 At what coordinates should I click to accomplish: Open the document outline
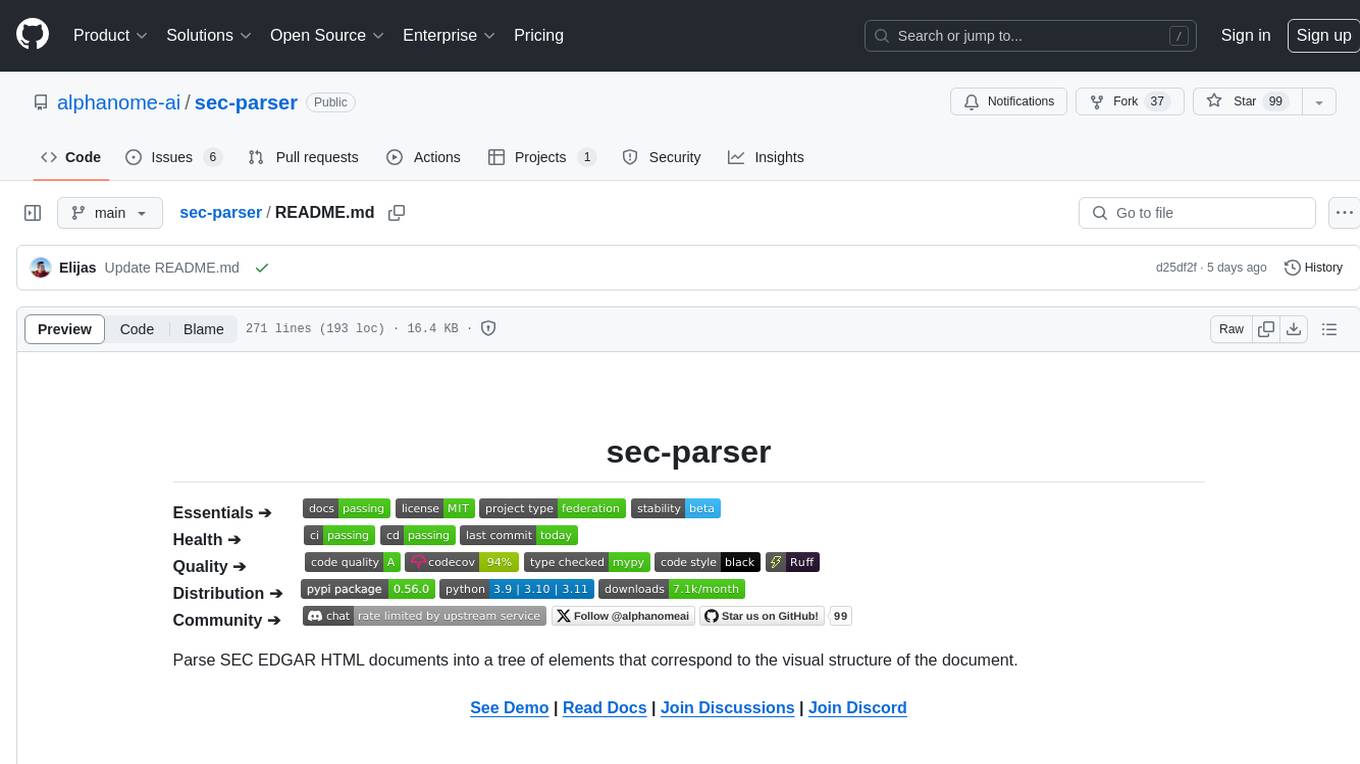pos(1329,329)
